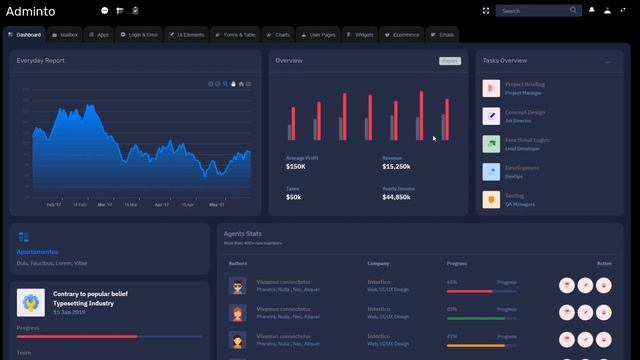Click the icon above Apartamentos
Viewport: 640px width, 360px height.
coord(24,237)
